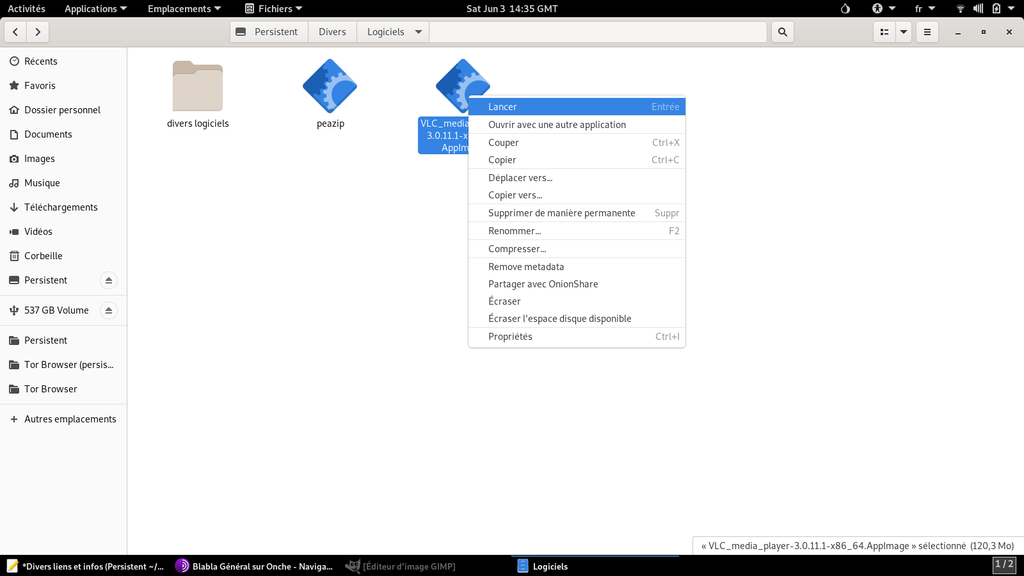The width and height of the screenshot is (1024, 576).
Task: Open the search magnifier in toolbar
Action: pyautogui.click(x=783, y=32)
